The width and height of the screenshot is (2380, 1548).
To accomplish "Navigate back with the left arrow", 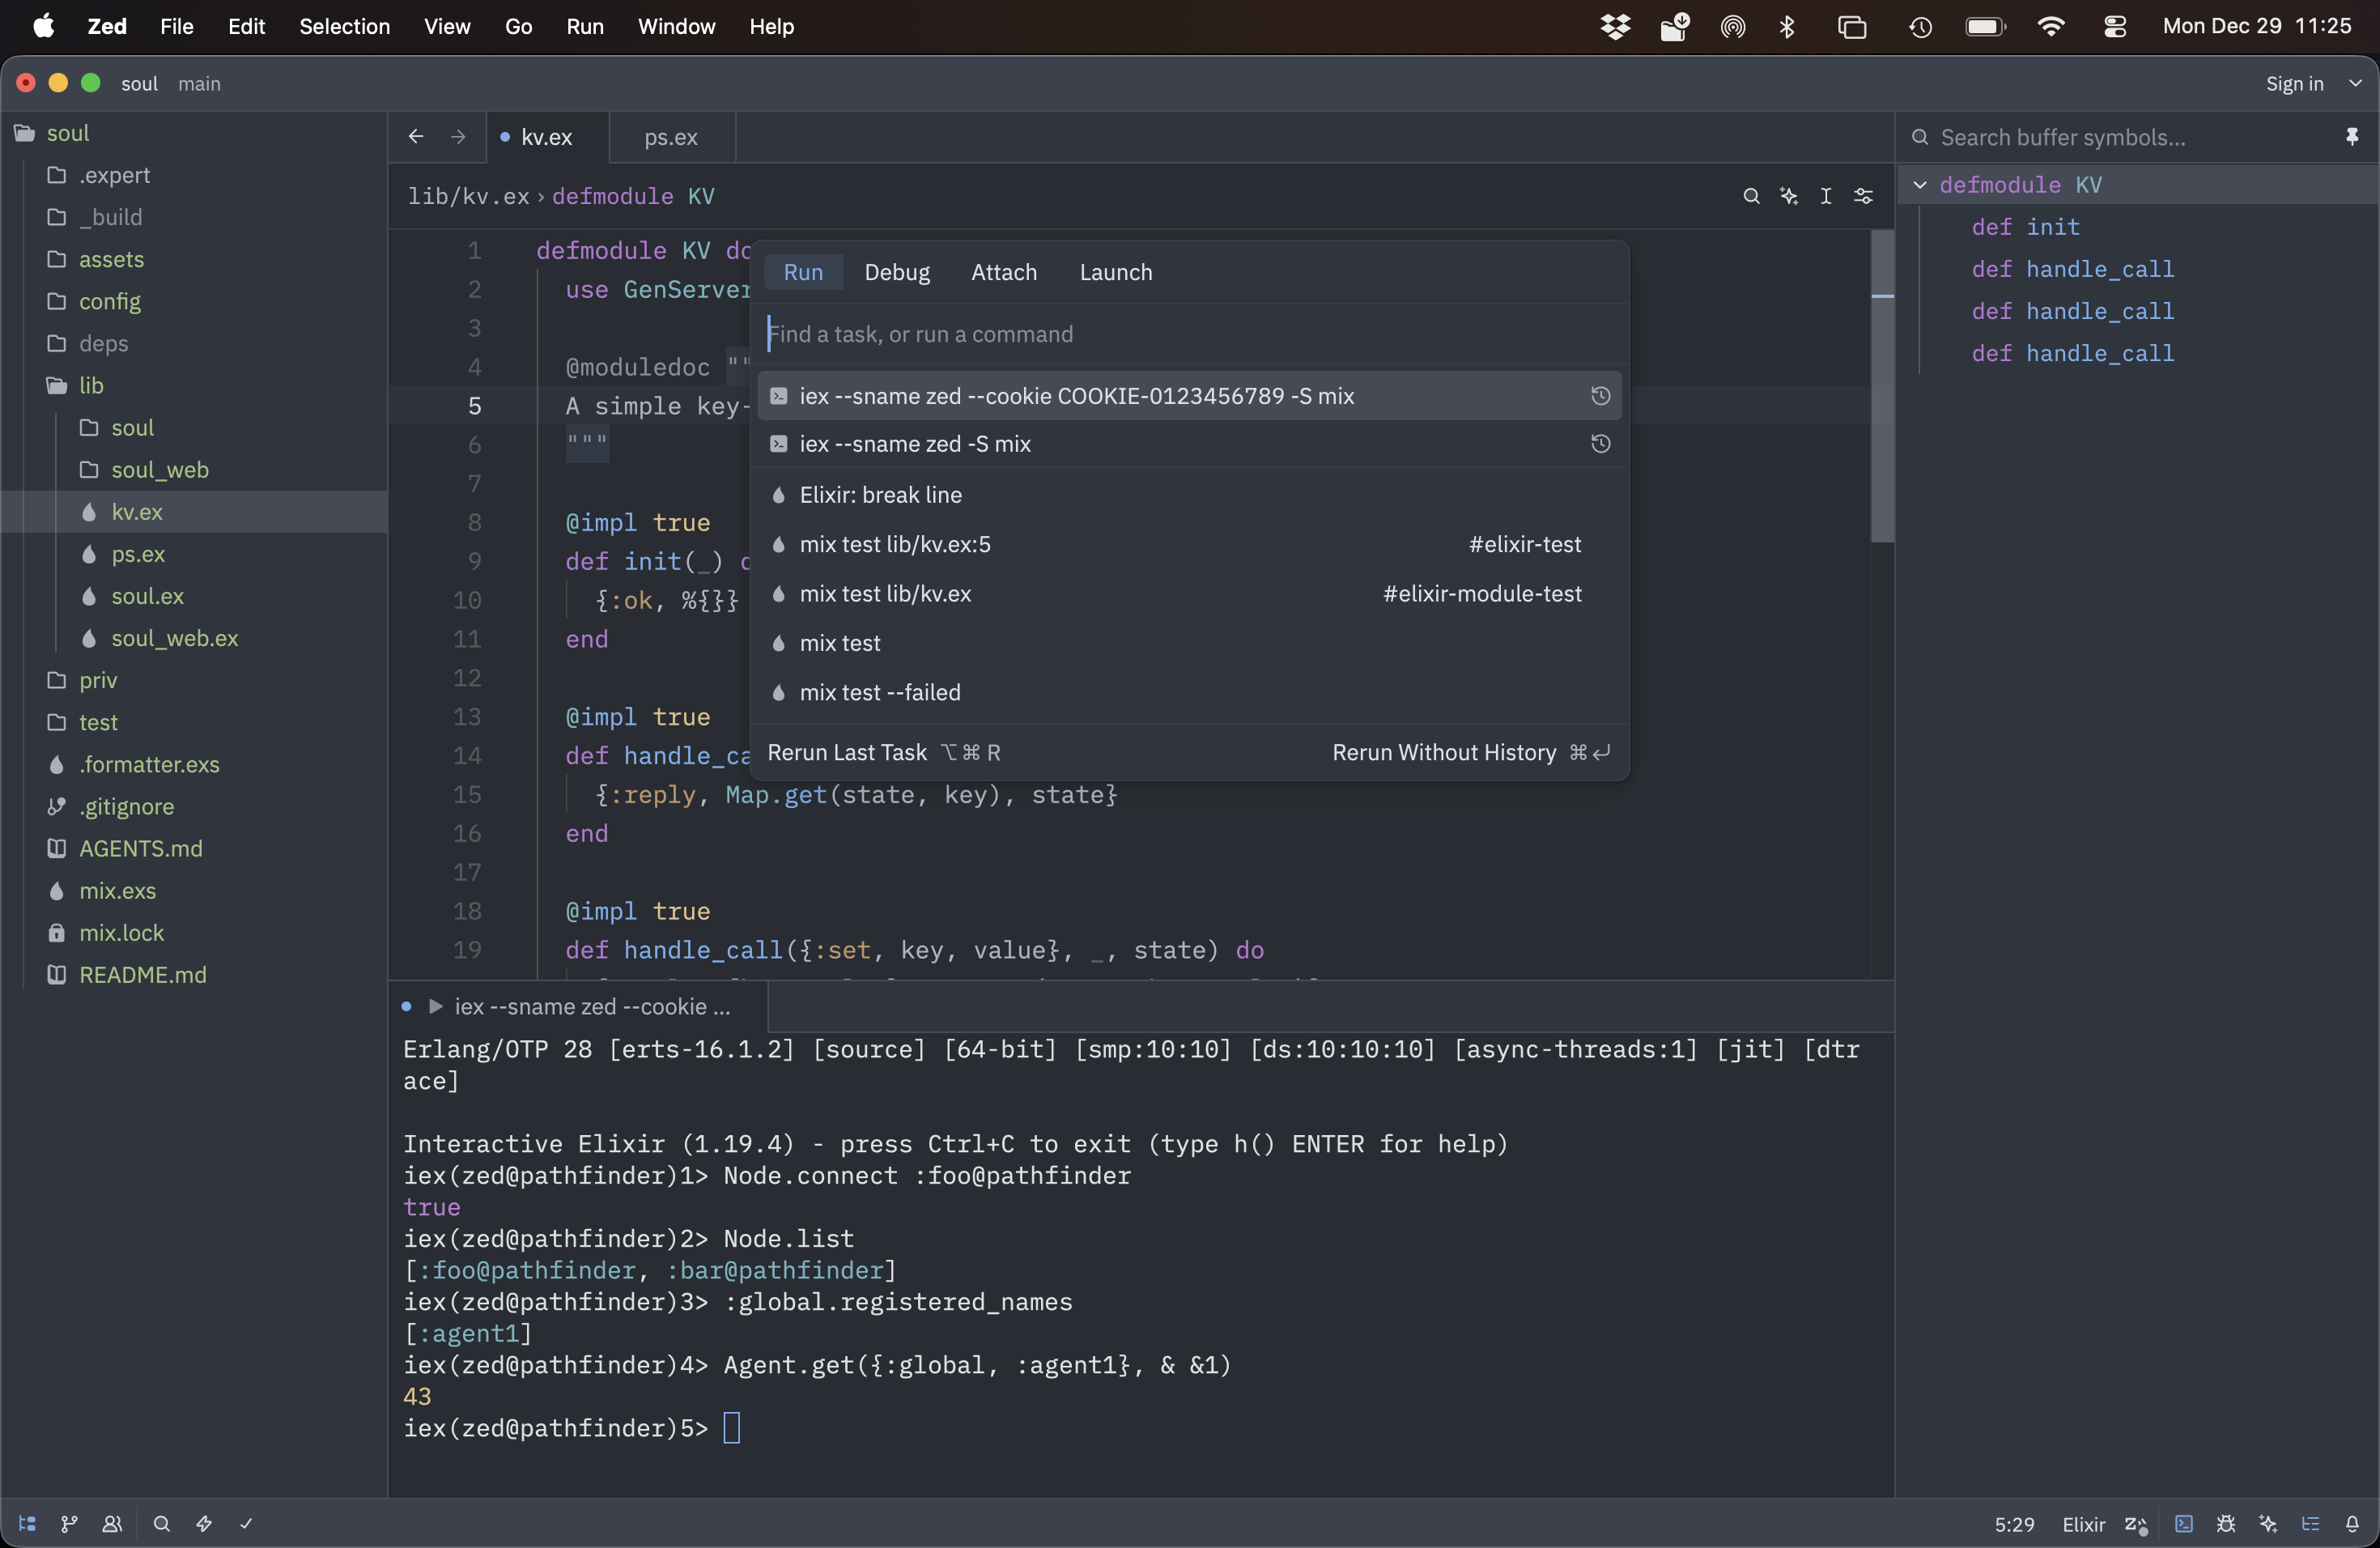I will click(416, 137).
